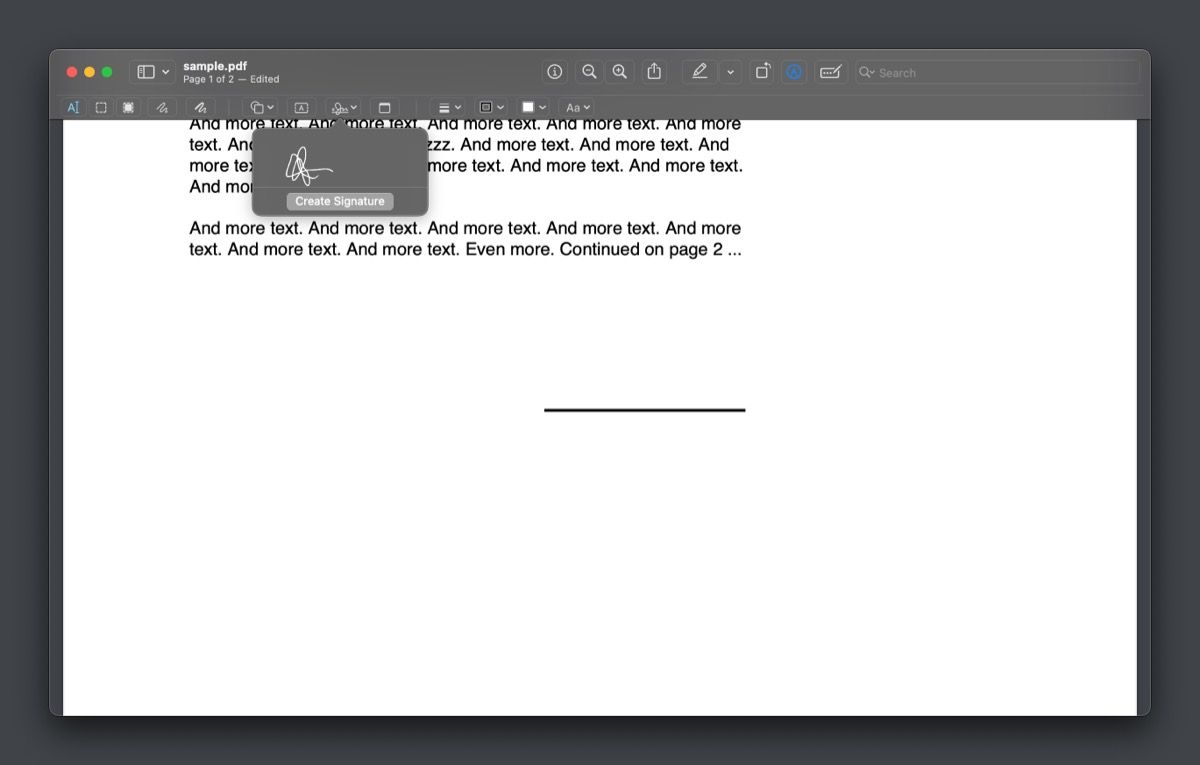Click the Share icon
This screenshot has height=765, width=1200.
[655, 71]
